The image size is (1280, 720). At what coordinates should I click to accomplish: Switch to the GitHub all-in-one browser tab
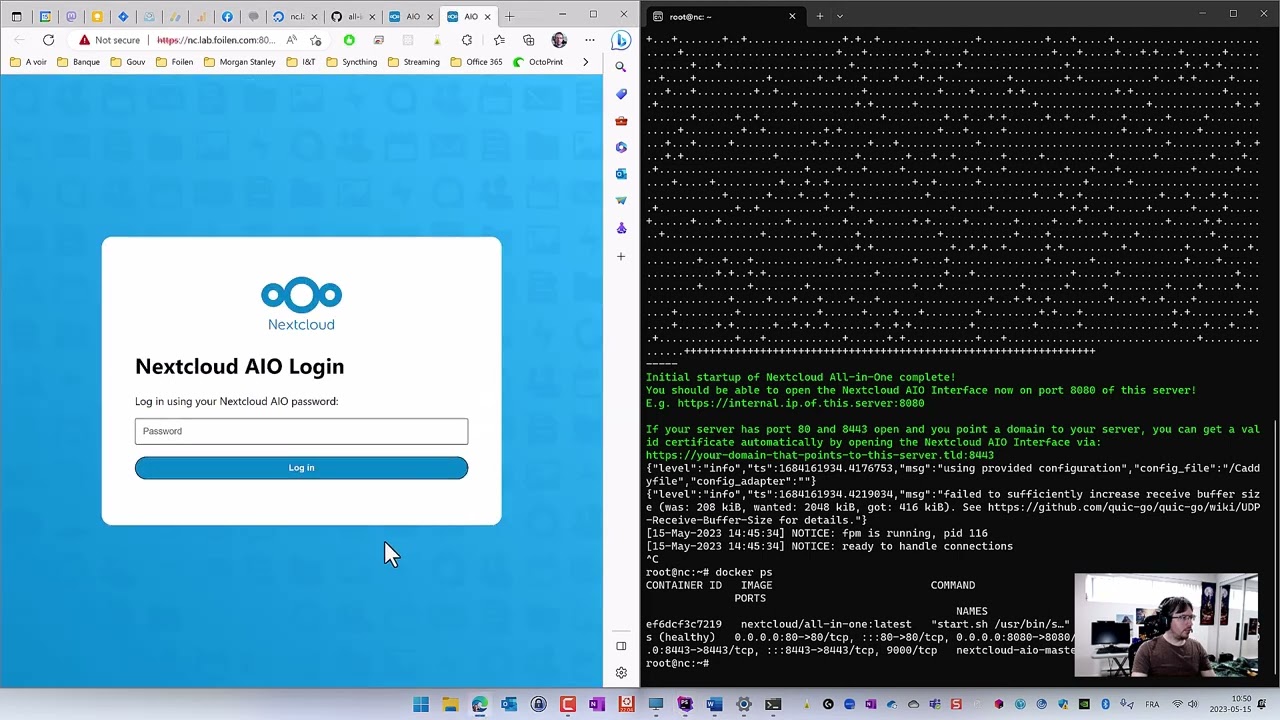[353, 16]
